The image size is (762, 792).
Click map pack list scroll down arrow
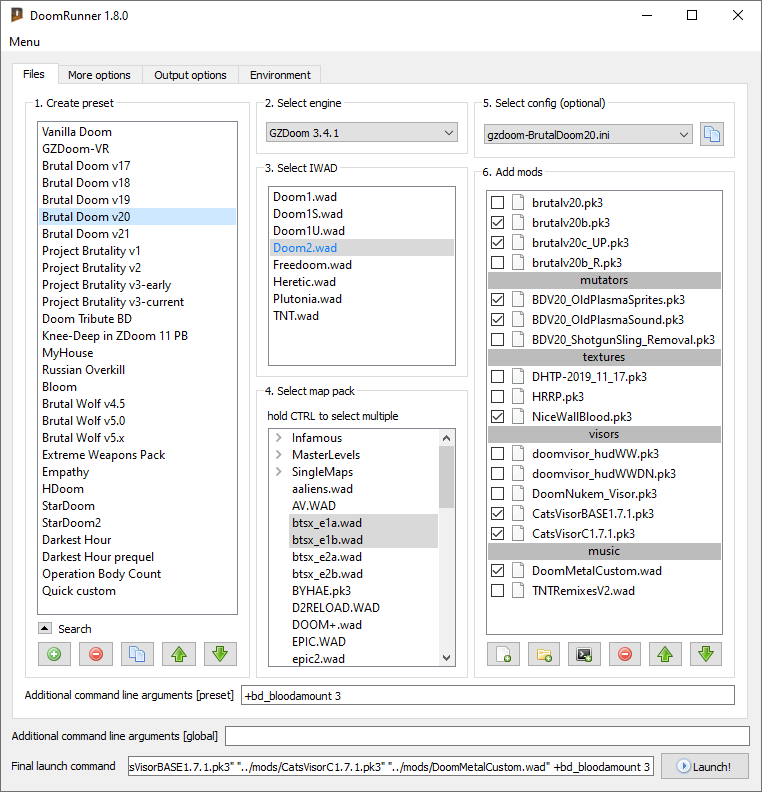click(446, 658)
